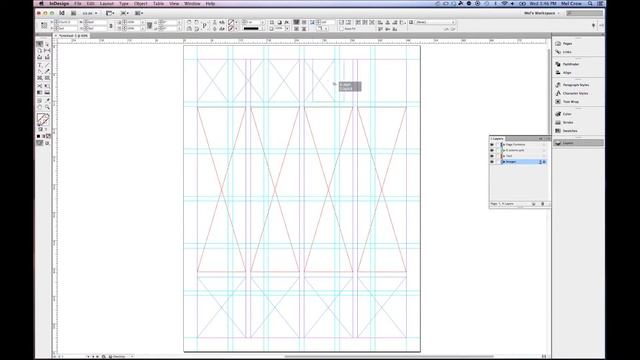Delete selected layer with trash icon
This screenshot has height=360, width=640.
(x=542, y=204)
